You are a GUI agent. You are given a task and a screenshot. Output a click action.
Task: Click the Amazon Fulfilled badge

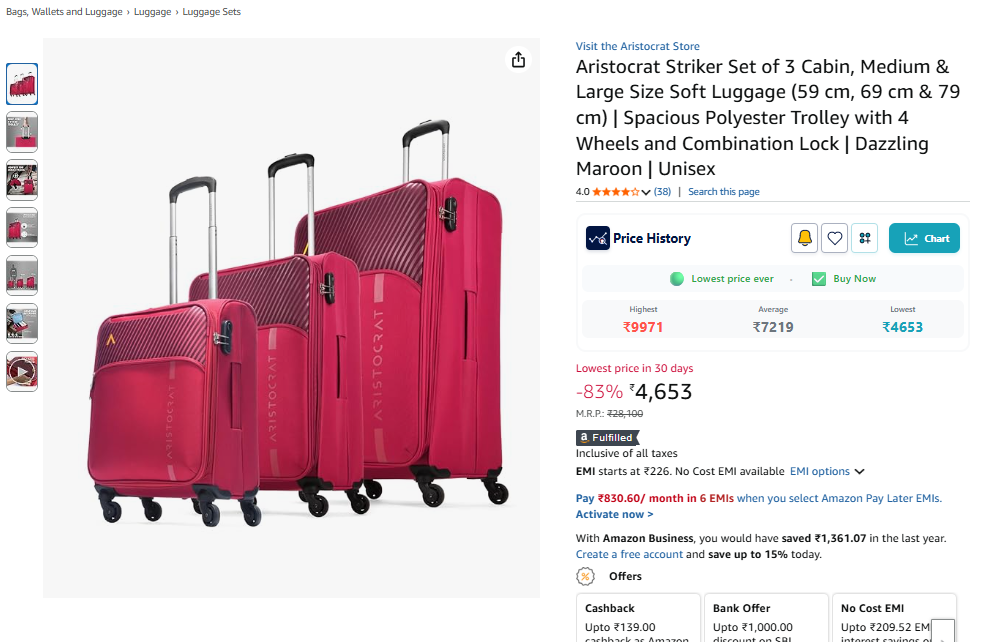click(607, 438)
